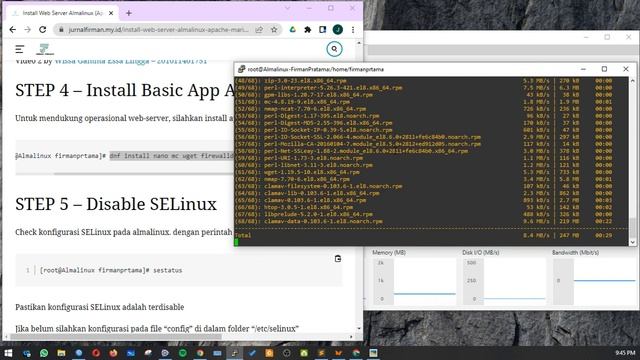Click the Memory (MB) graph in the background window
640x360 pixels.
[x=414, y=282]
